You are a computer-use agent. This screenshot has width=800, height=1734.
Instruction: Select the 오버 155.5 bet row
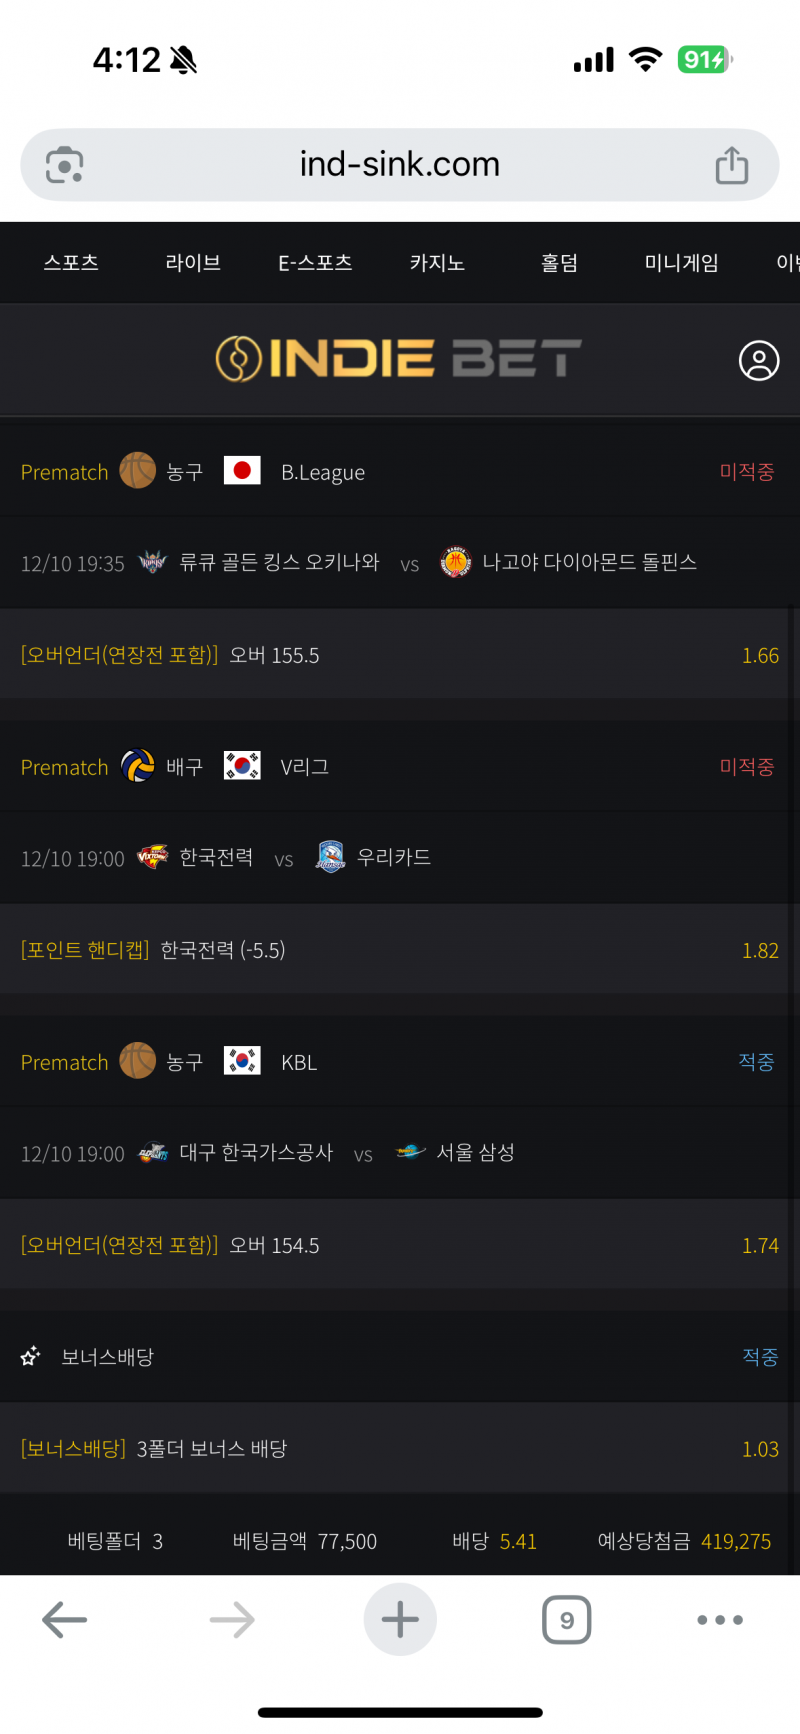pyautogui.click(x=400, y=655)
